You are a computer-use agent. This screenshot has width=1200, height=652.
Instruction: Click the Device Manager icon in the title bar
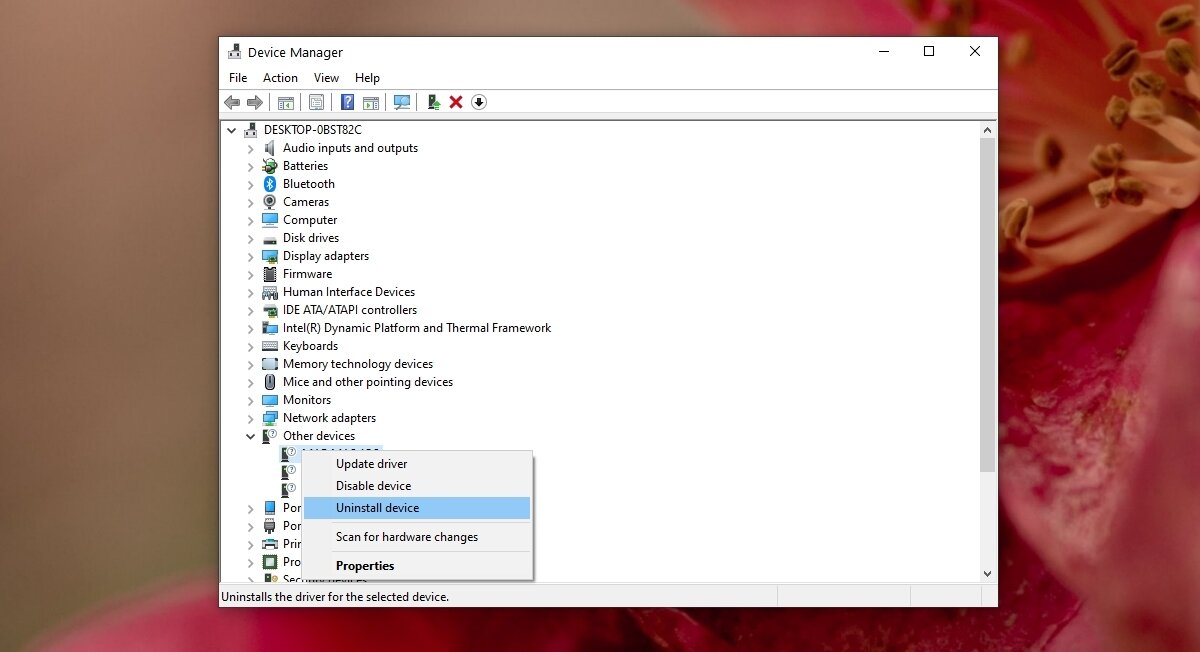(x=234, y=51)
